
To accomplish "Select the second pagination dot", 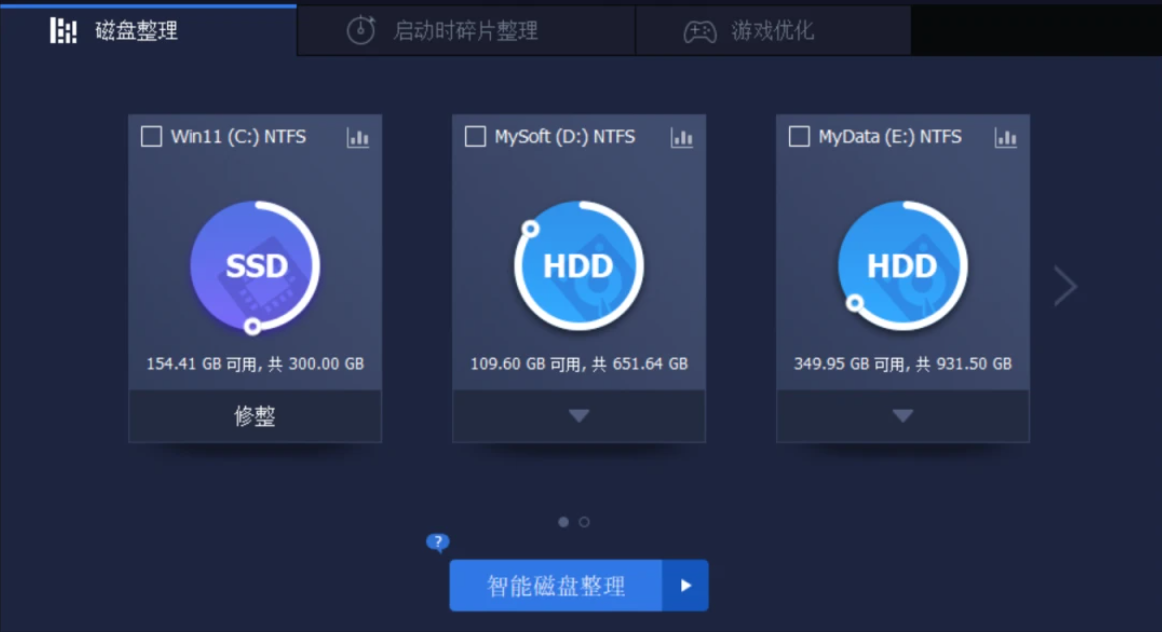I will (585, 521).
